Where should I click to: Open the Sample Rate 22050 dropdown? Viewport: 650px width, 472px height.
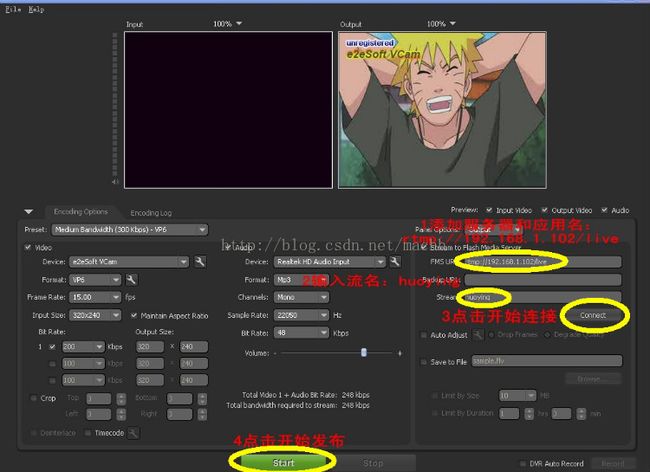(x=301, y=315)
